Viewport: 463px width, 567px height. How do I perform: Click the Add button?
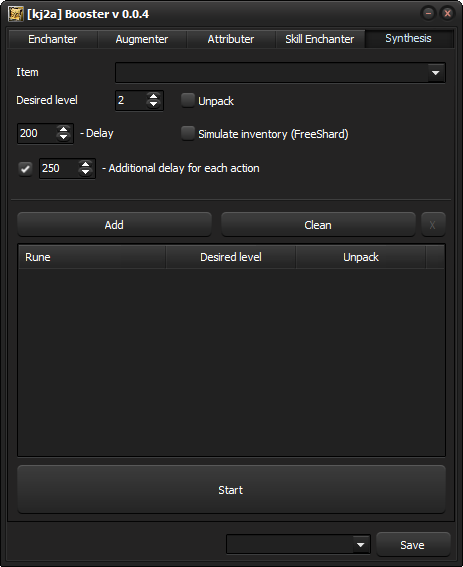(x=114, y=225)
